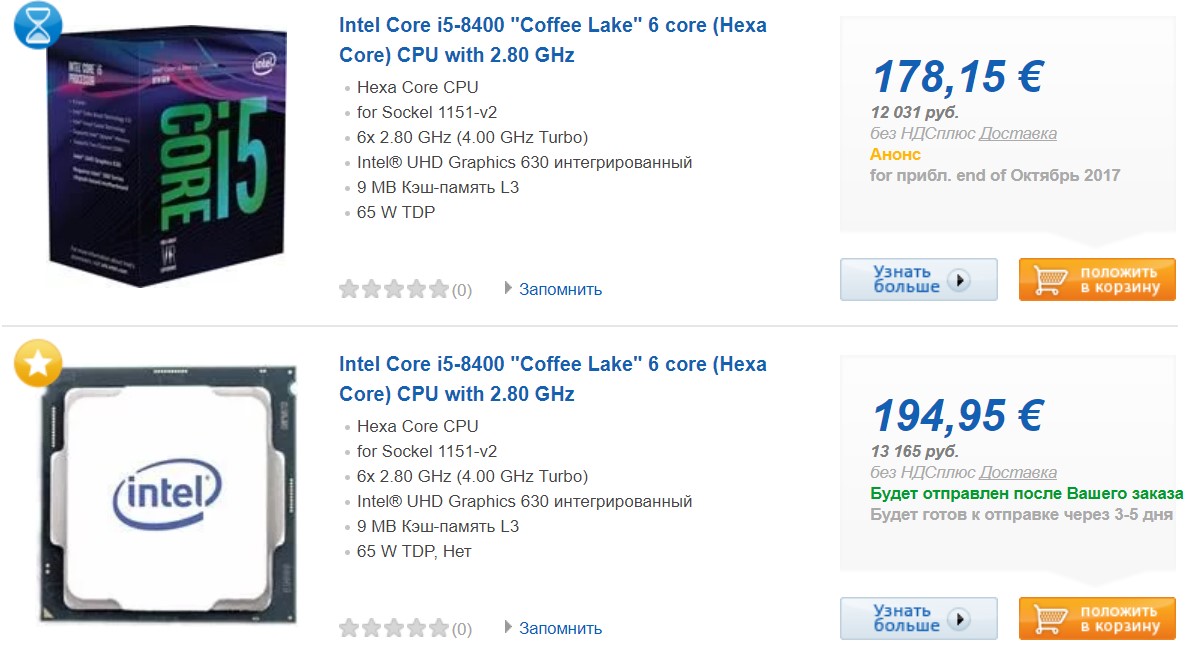This screenshot has height=650, width=1190.
Task: Click 'Доставка' link under 178,15 € price
Action: [x=1017, y=133]
